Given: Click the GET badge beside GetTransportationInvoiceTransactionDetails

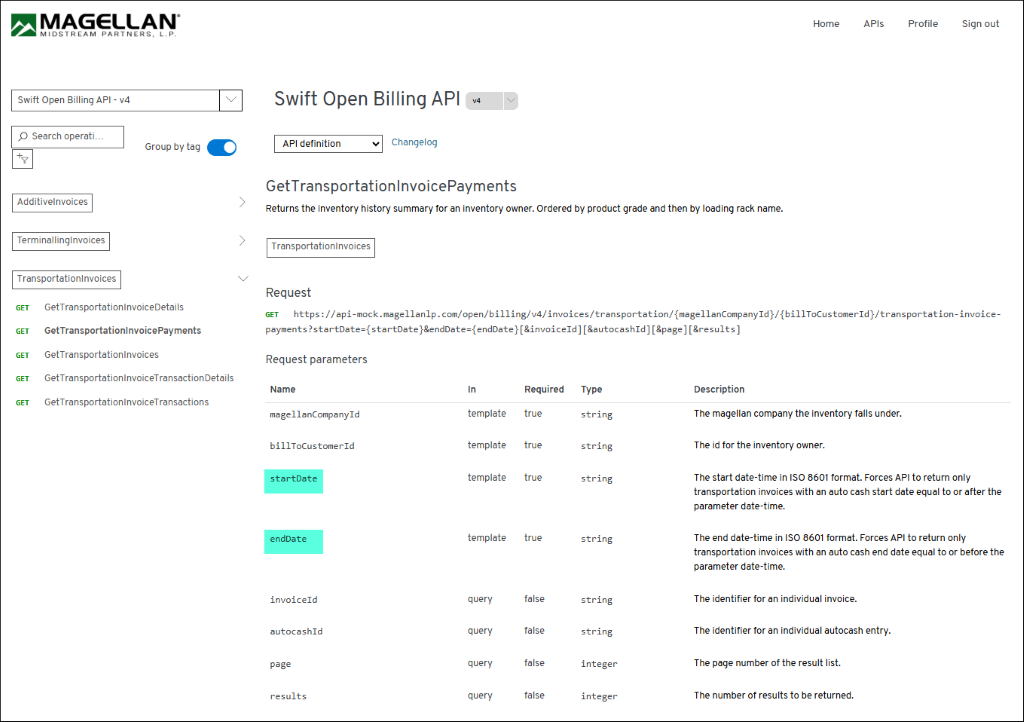Looking at the screenshot, I should pos(23,378).
